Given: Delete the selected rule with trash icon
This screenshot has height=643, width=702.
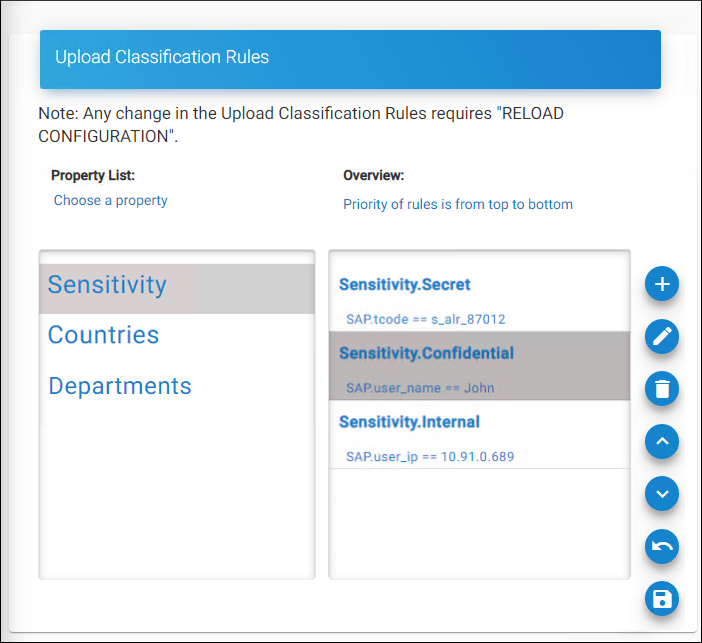Looking at the screenshot, I should pyautogui.click(x=662, y=388).
